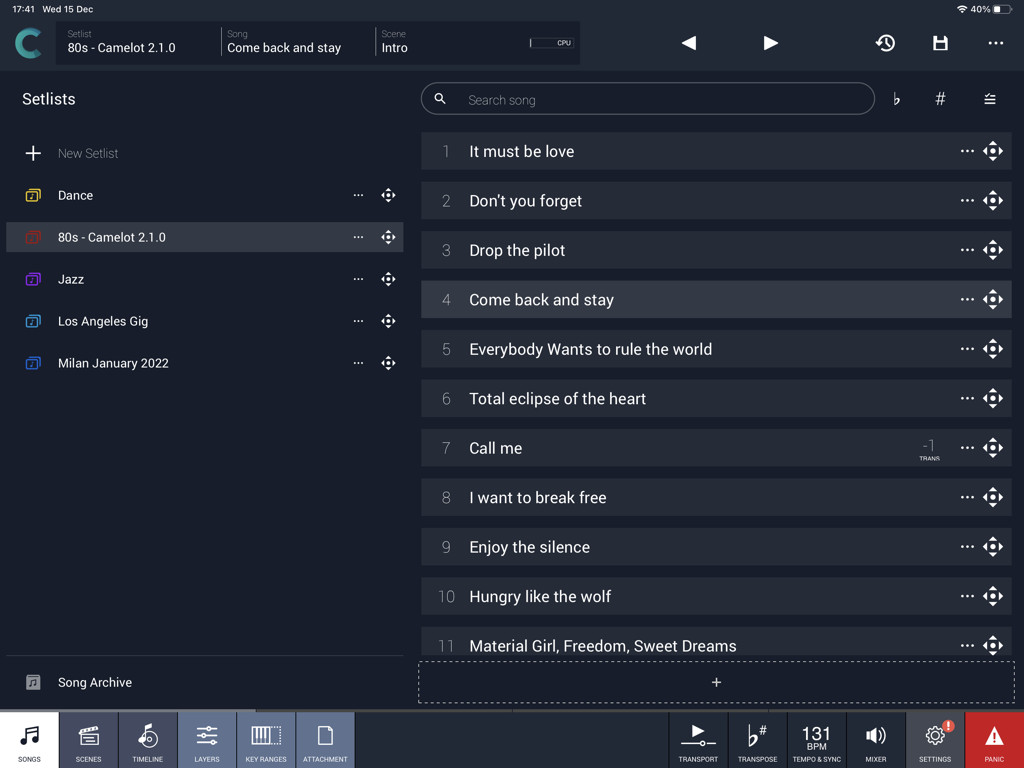Open options menu for the Dance setlist
Viewport: 1024px width, 768px height.
point(358,195)
